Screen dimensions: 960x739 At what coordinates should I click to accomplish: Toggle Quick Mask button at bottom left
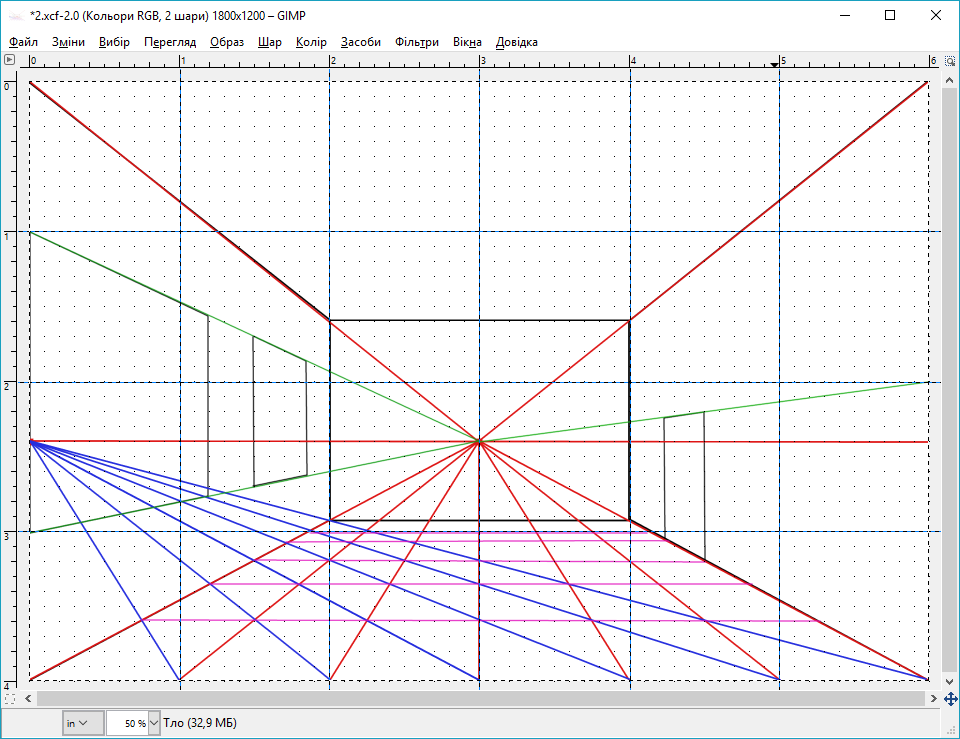(x=9, y=699)
